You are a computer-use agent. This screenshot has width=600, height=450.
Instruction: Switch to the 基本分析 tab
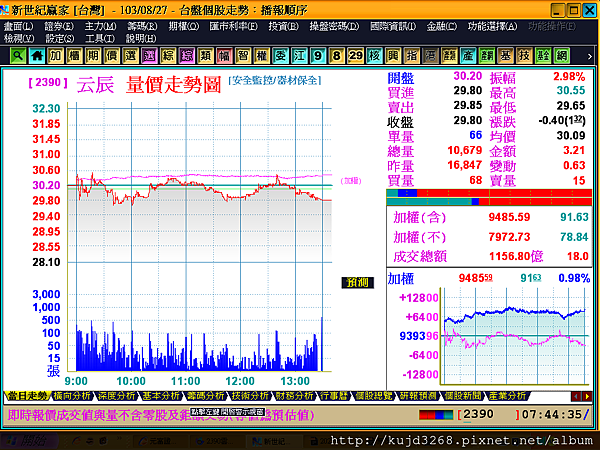click(161, 396)
